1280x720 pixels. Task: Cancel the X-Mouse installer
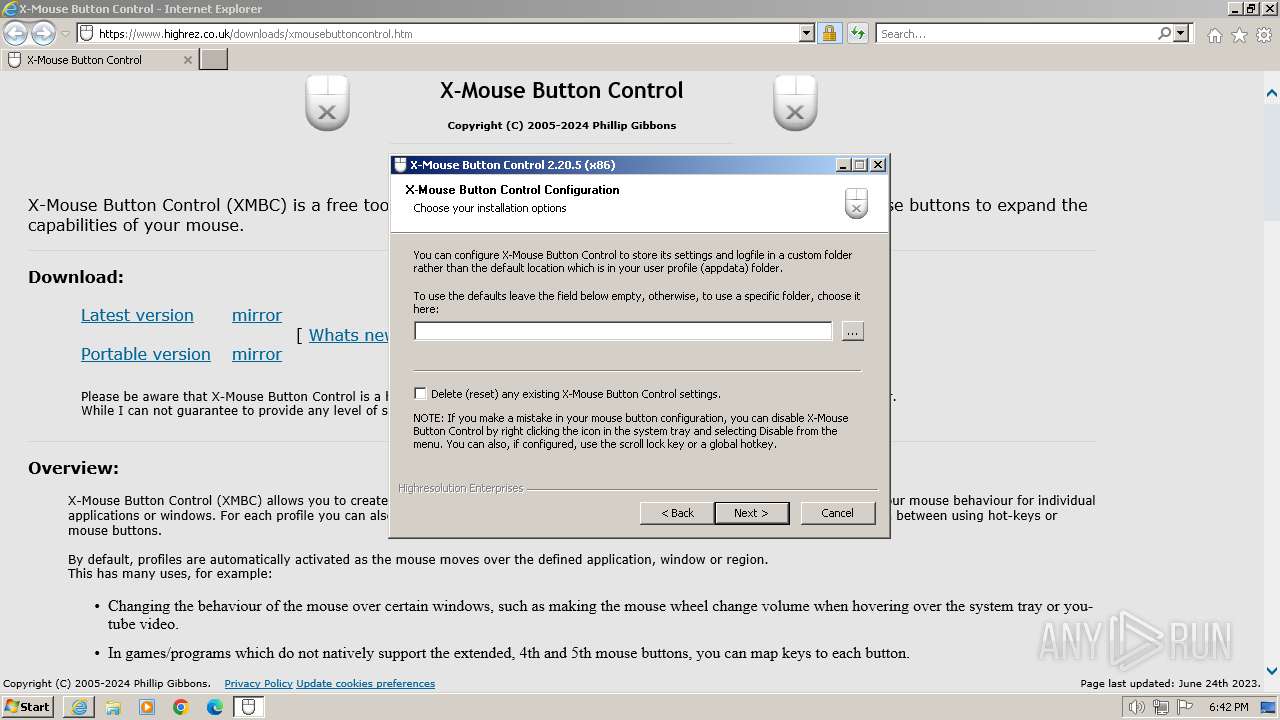point(837,513)
